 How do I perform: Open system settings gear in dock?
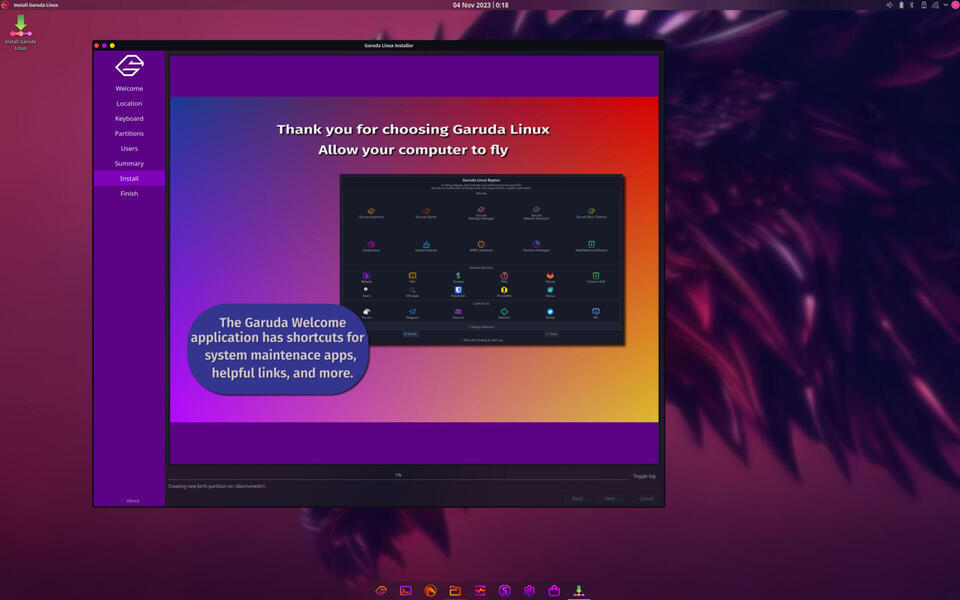pyautogui.click(x=530, y=590)
